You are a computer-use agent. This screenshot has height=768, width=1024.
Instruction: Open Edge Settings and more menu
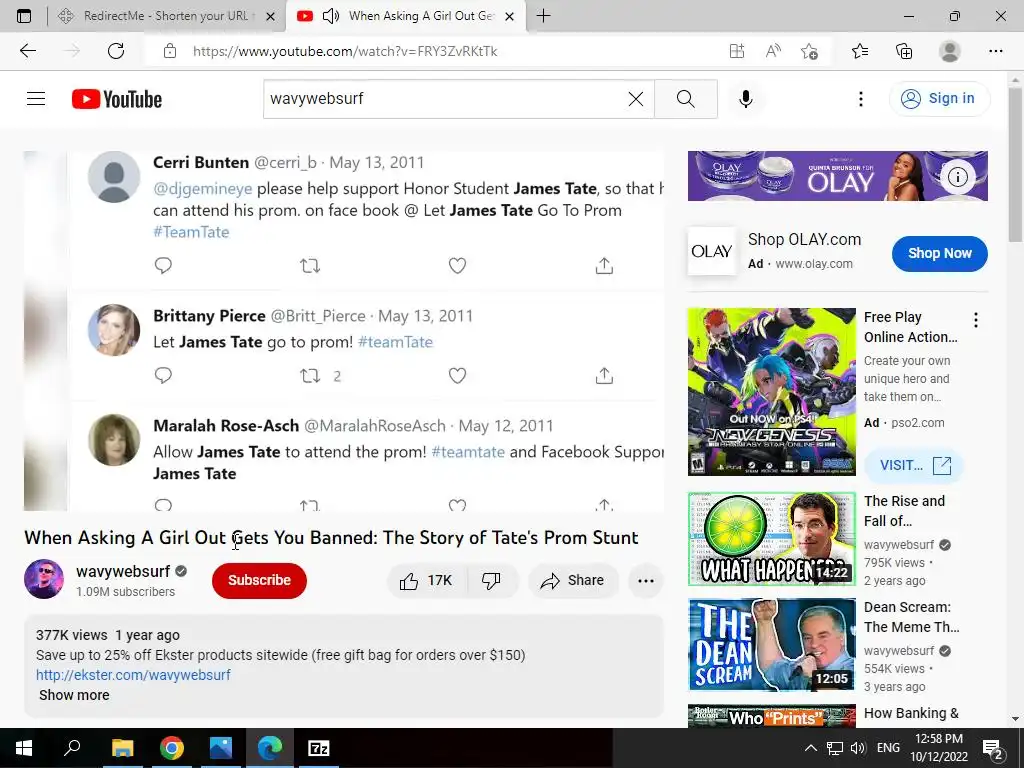(x=995, y=51)
